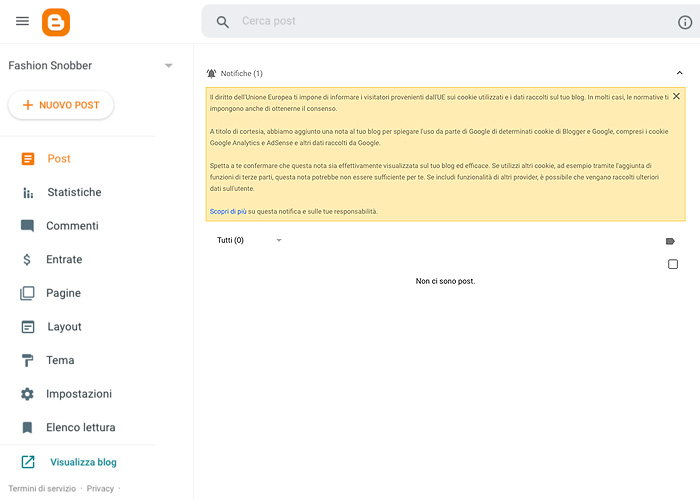Click the Elenco lettura bookmark icon
700x500 pixels.
27,428
